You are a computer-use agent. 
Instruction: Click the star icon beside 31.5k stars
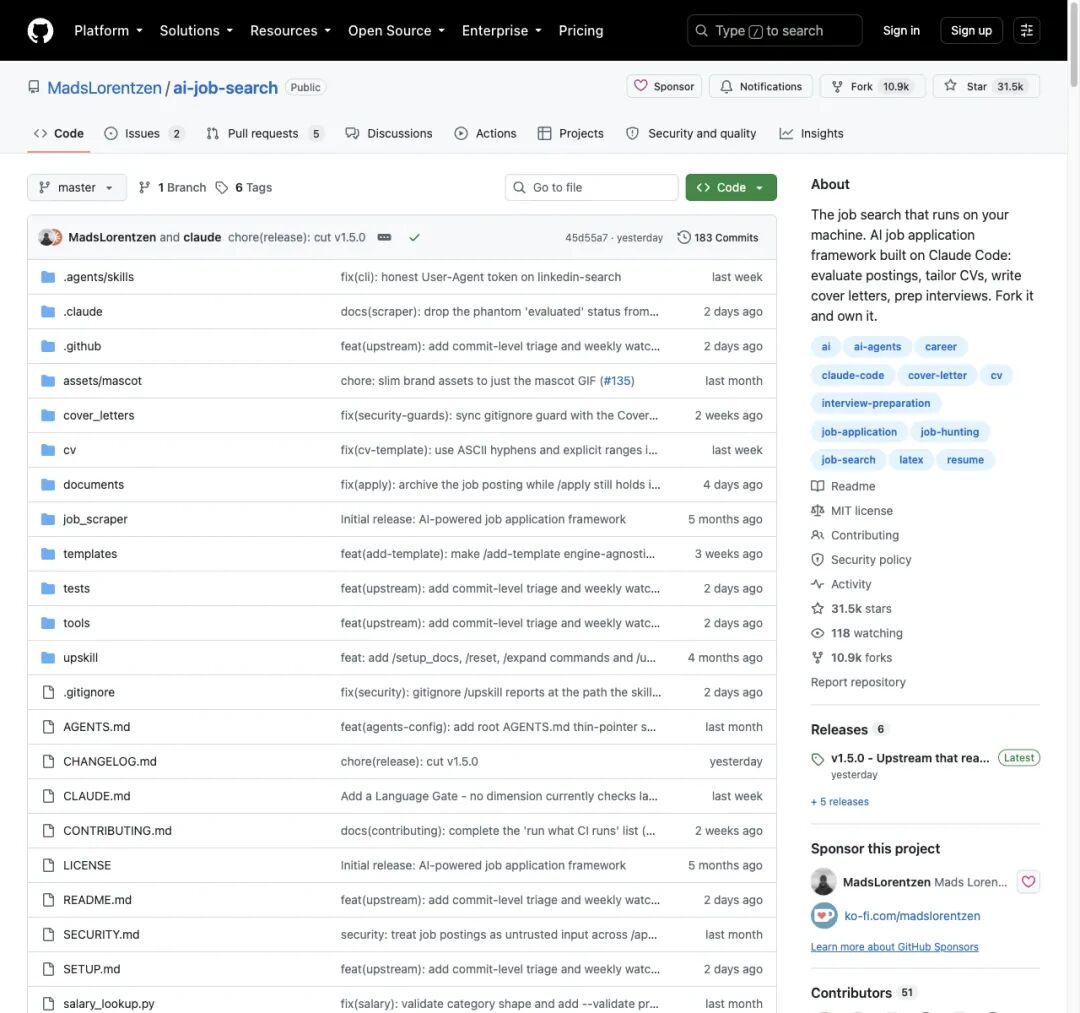[x=818, y=609]
